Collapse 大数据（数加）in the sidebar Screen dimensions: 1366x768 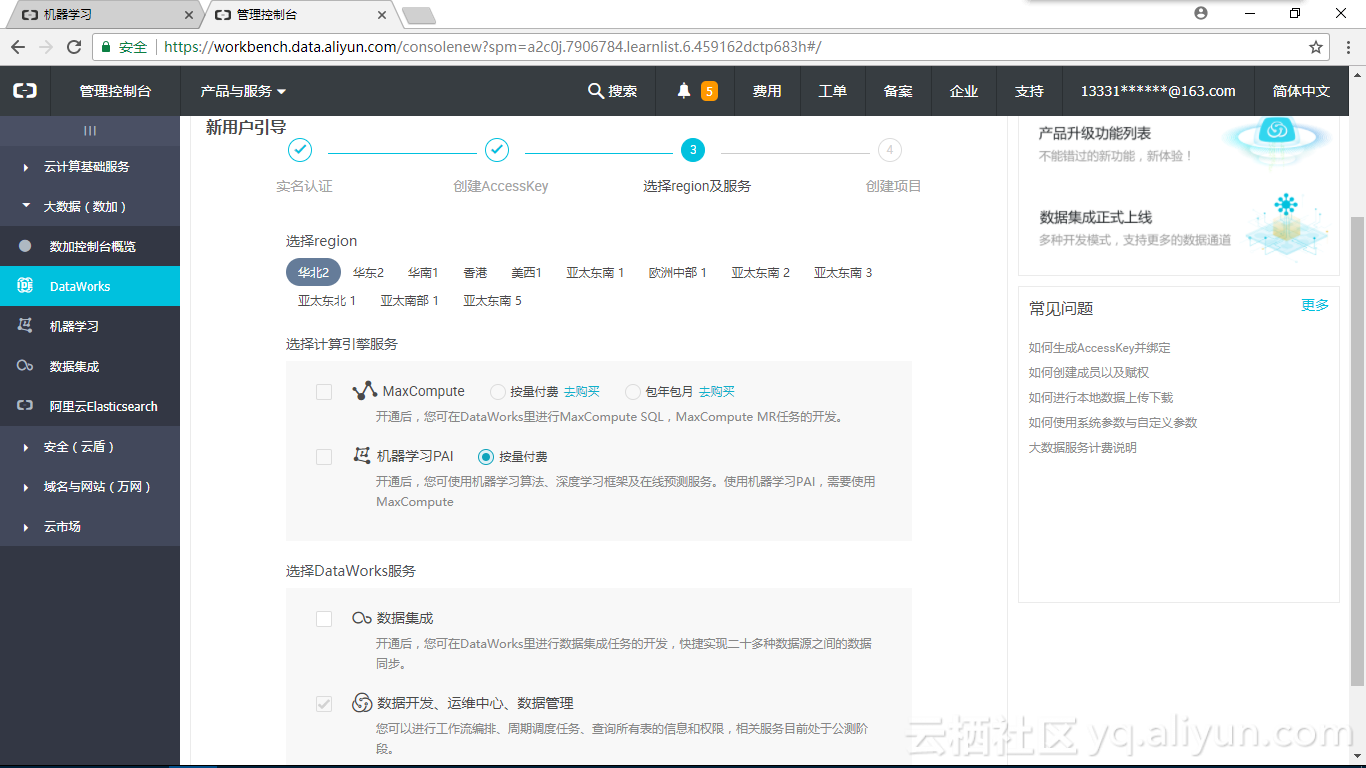pos(90,207)
